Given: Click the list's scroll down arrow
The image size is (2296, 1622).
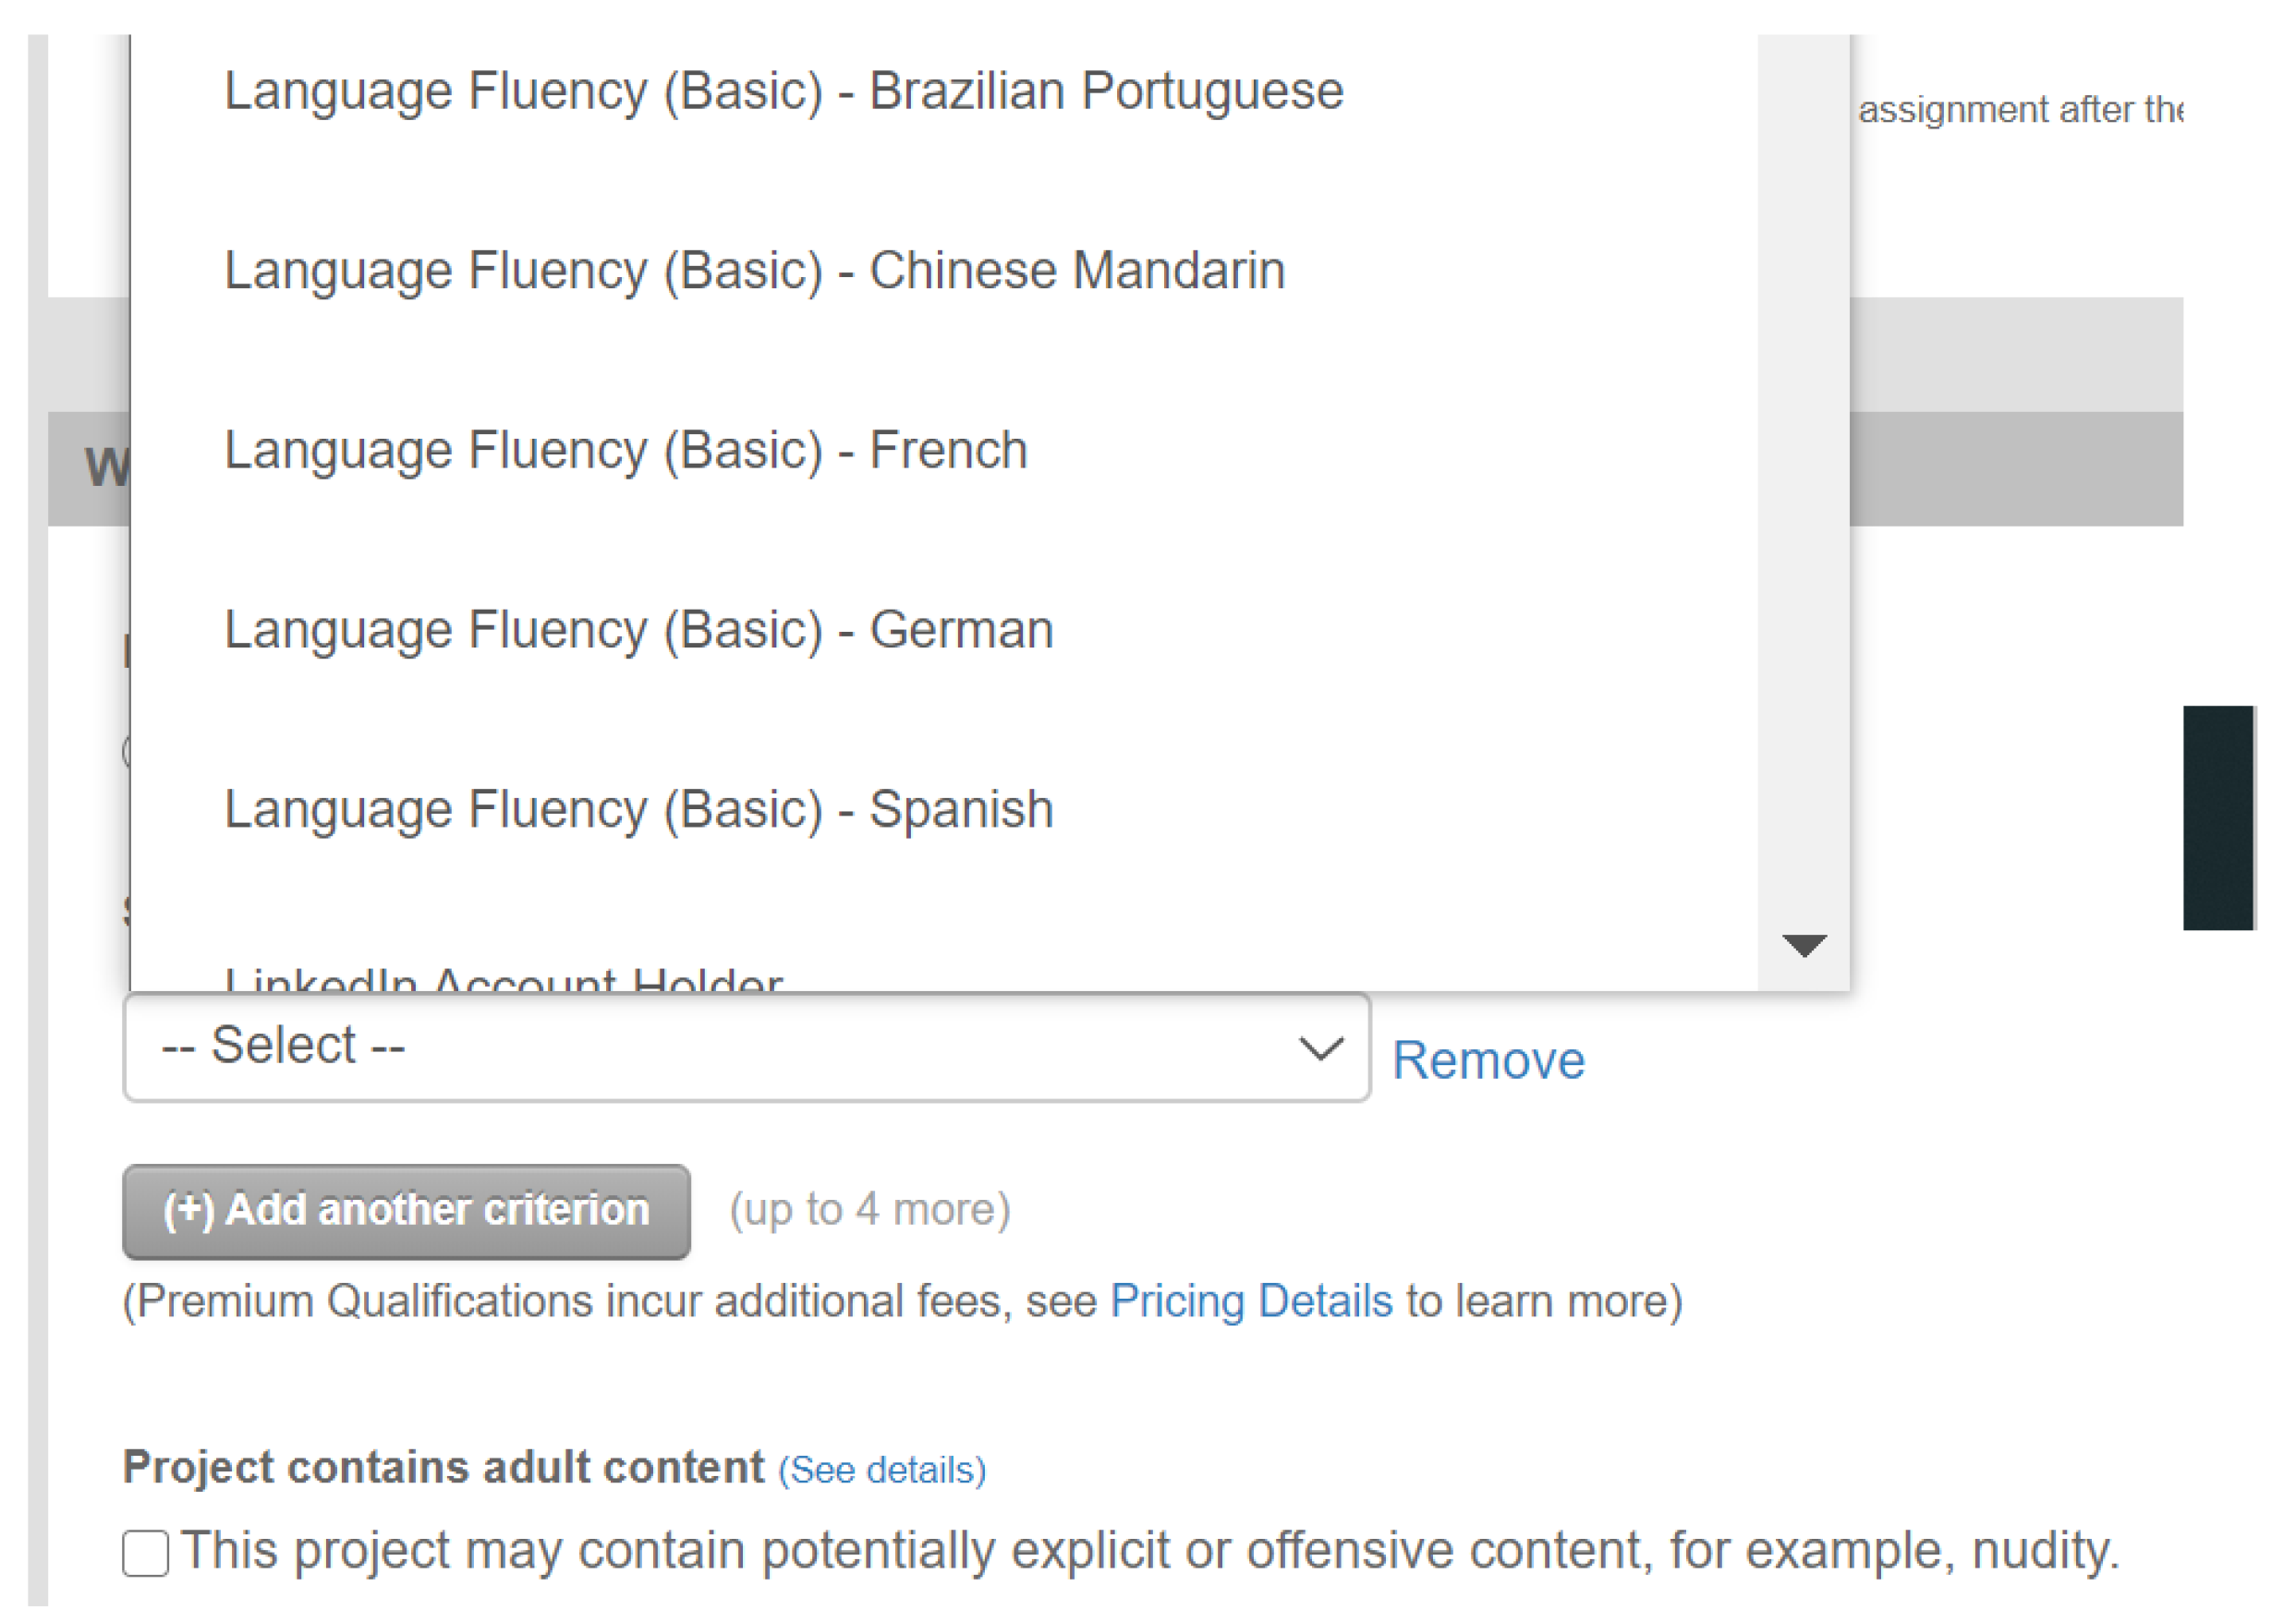Looking at the screenshot, I should [1803, 945].
